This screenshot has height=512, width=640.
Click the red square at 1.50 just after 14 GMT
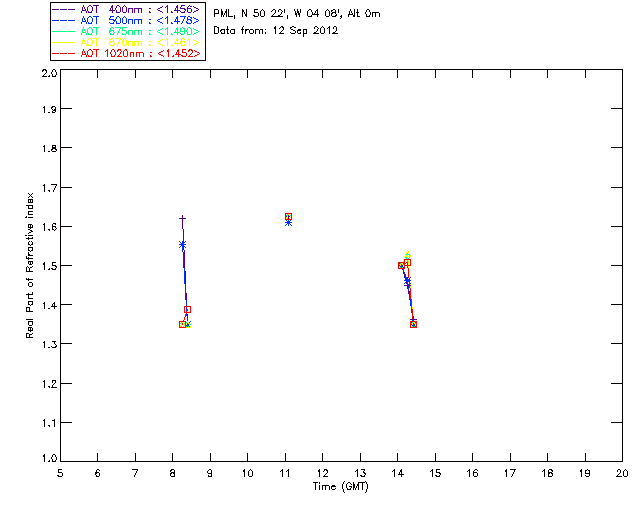tap(401, 266)
